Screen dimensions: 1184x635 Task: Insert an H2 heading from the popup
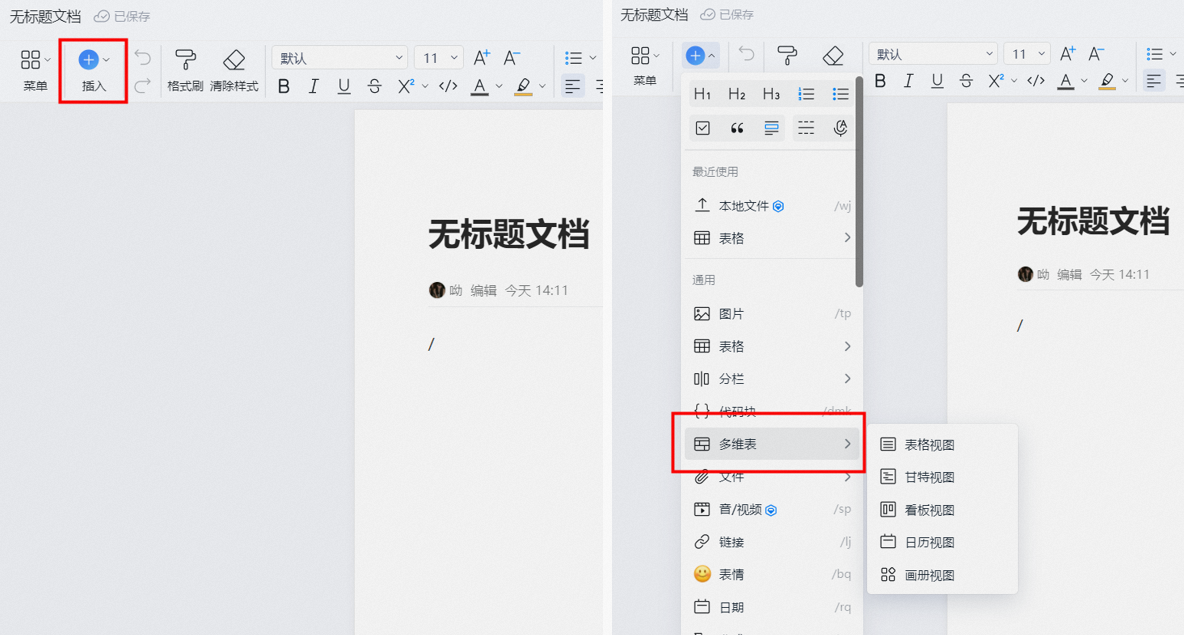(737, 94)
